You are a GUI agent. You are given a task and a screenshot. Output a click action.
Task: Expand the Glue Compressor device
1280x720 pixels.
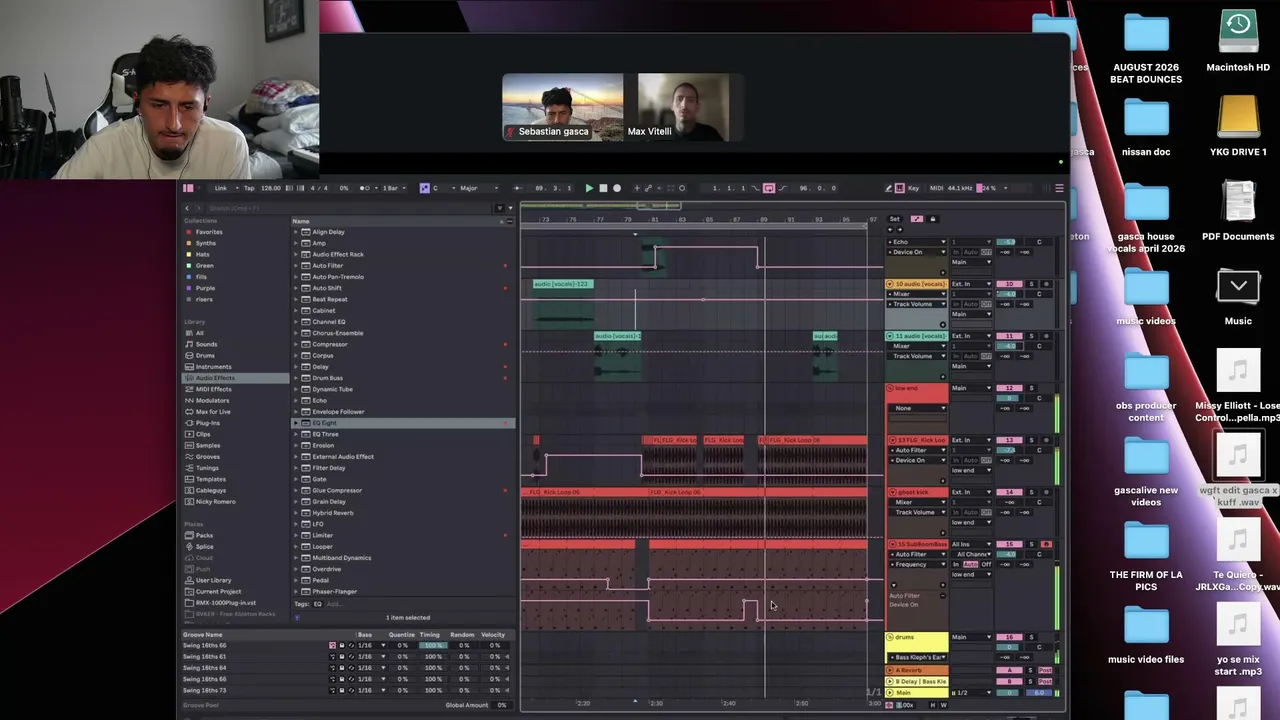297,490
